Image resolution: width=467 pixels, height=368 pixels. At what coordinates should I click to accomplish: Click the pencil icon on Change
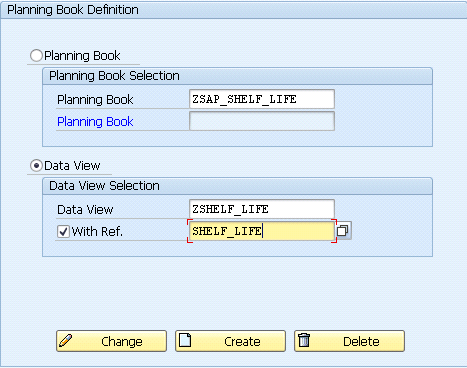66,341
